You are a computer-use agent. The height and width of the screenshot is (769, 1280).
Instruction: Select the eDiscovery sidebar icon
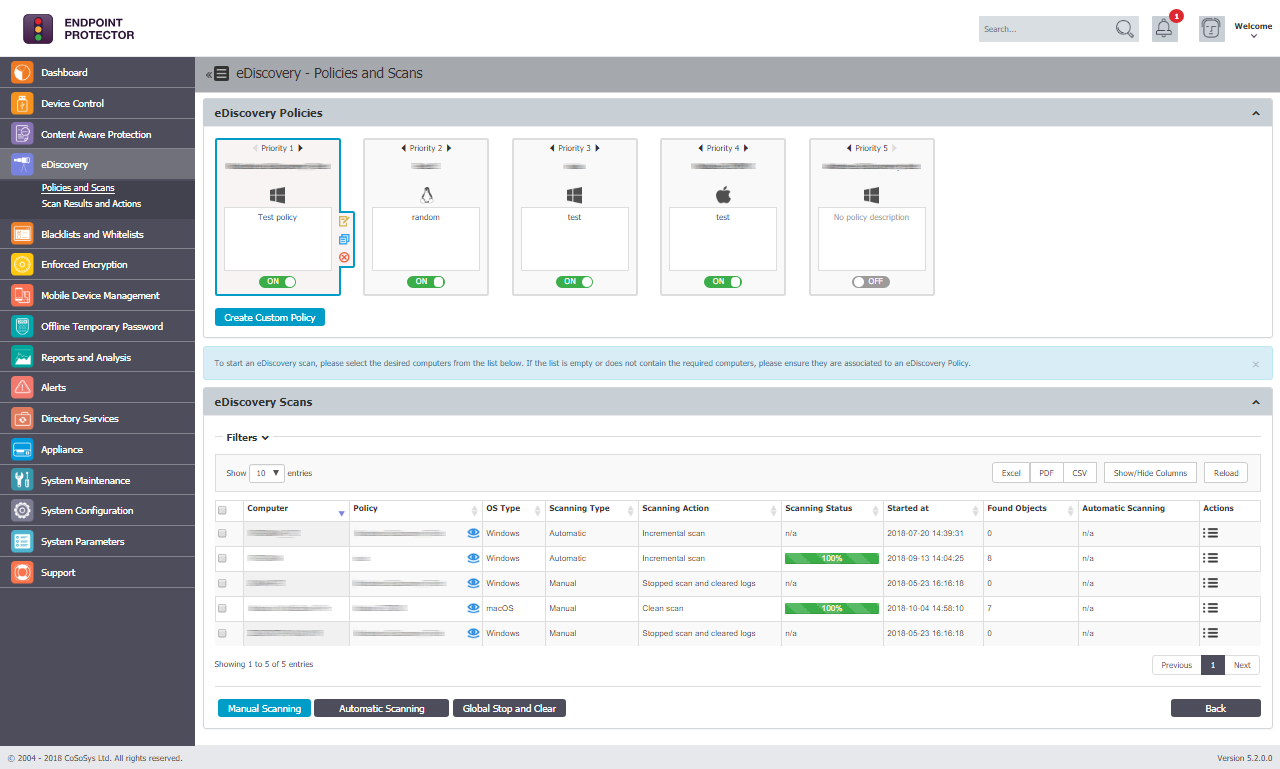point(20,163)
